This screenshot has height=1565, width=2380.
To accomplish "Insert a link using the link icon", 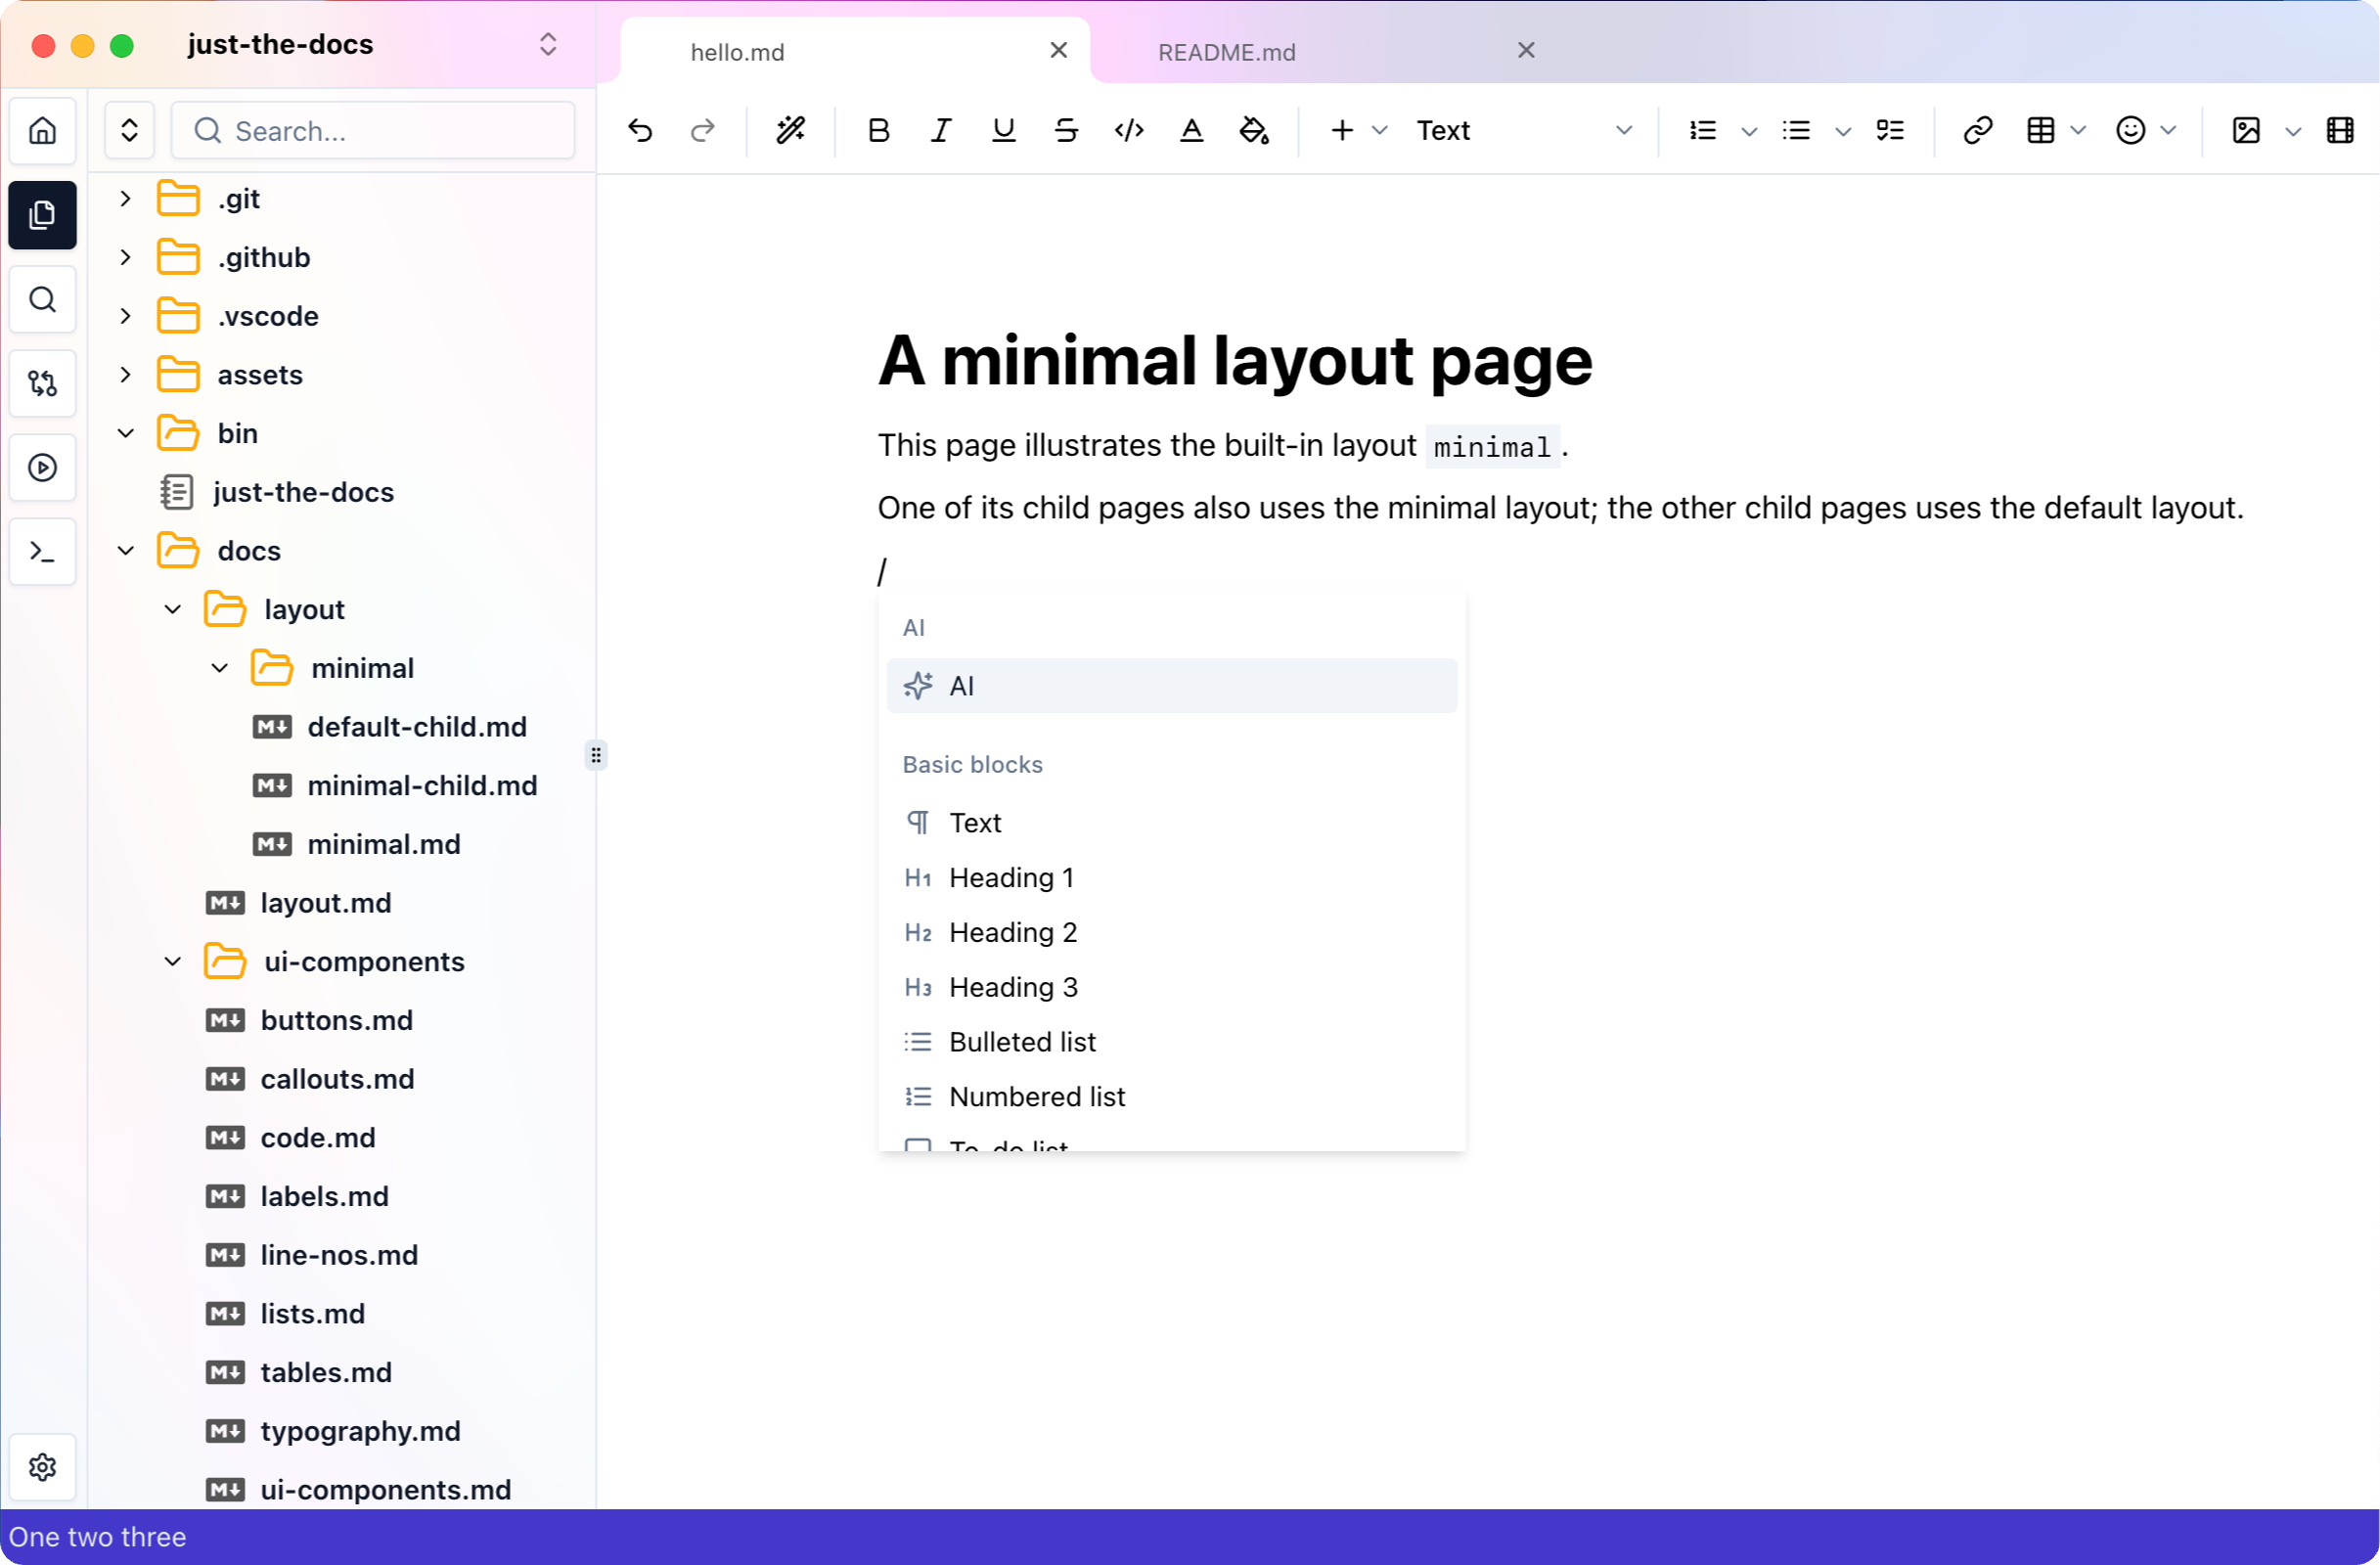I will (x=1977, y=130).
